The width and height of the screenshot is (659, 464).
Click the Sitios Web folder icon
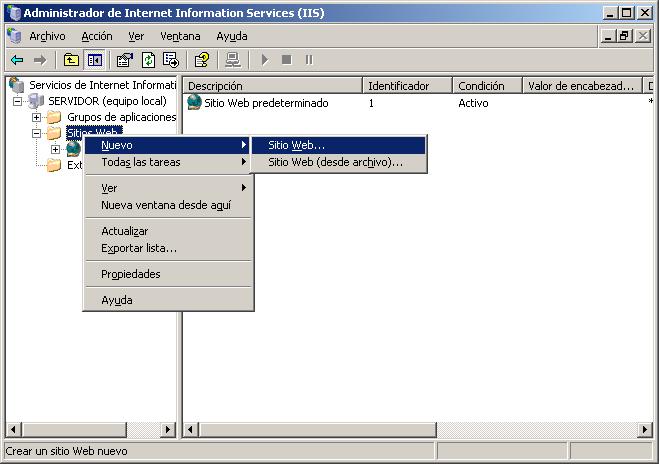pos(54,133)
